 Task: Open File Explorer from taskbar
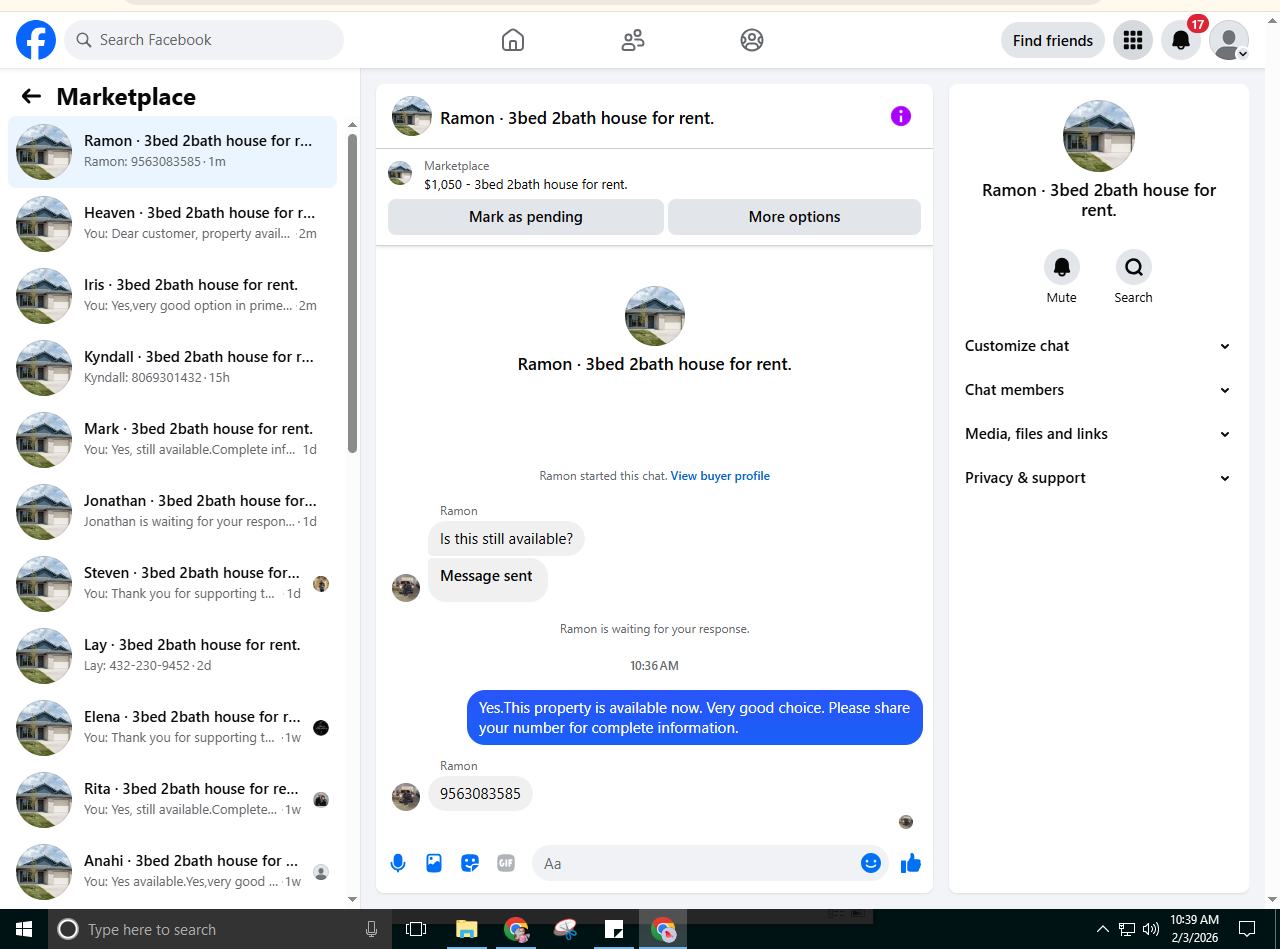[x=467, y=929]
